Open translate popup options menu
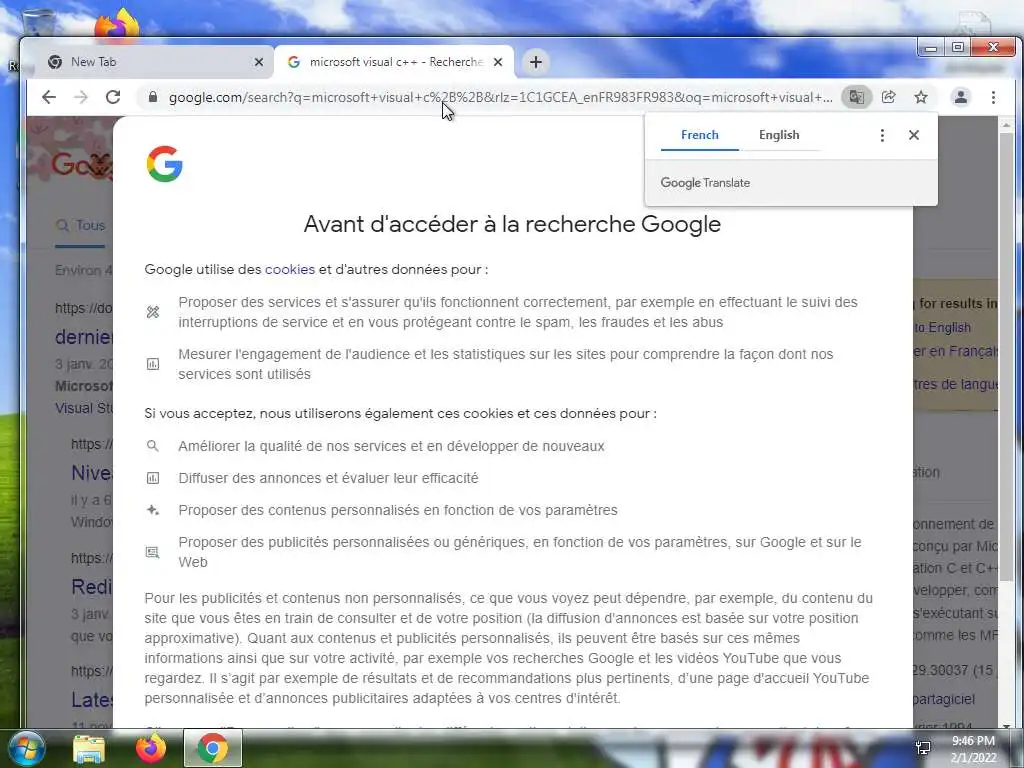This screenshot has width=1024, height=768. click(882, 135)
